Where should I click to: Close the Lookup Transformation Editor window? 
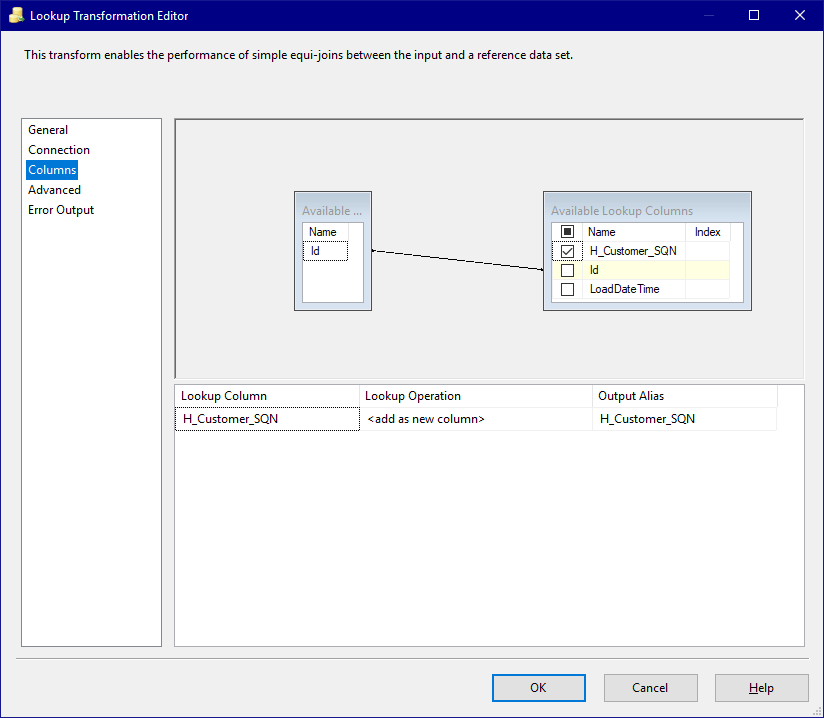800,15
